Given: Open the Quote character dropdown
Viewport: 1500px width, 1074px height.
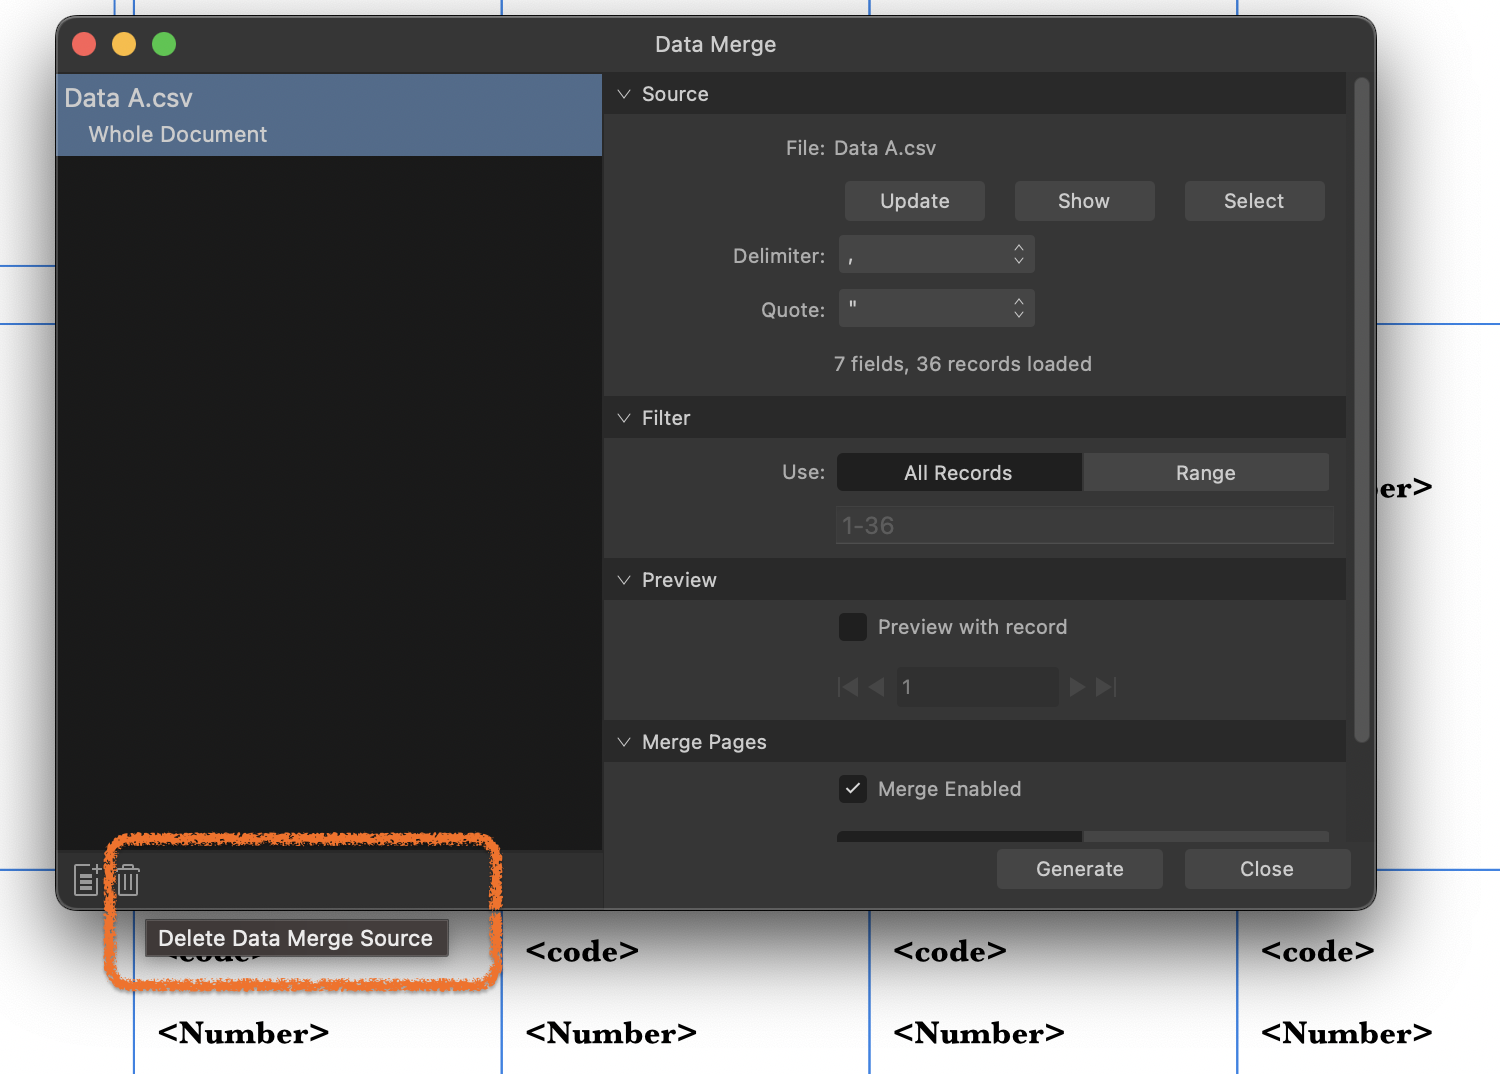Looking at the screenshot, I should click(x=936, y=309).
